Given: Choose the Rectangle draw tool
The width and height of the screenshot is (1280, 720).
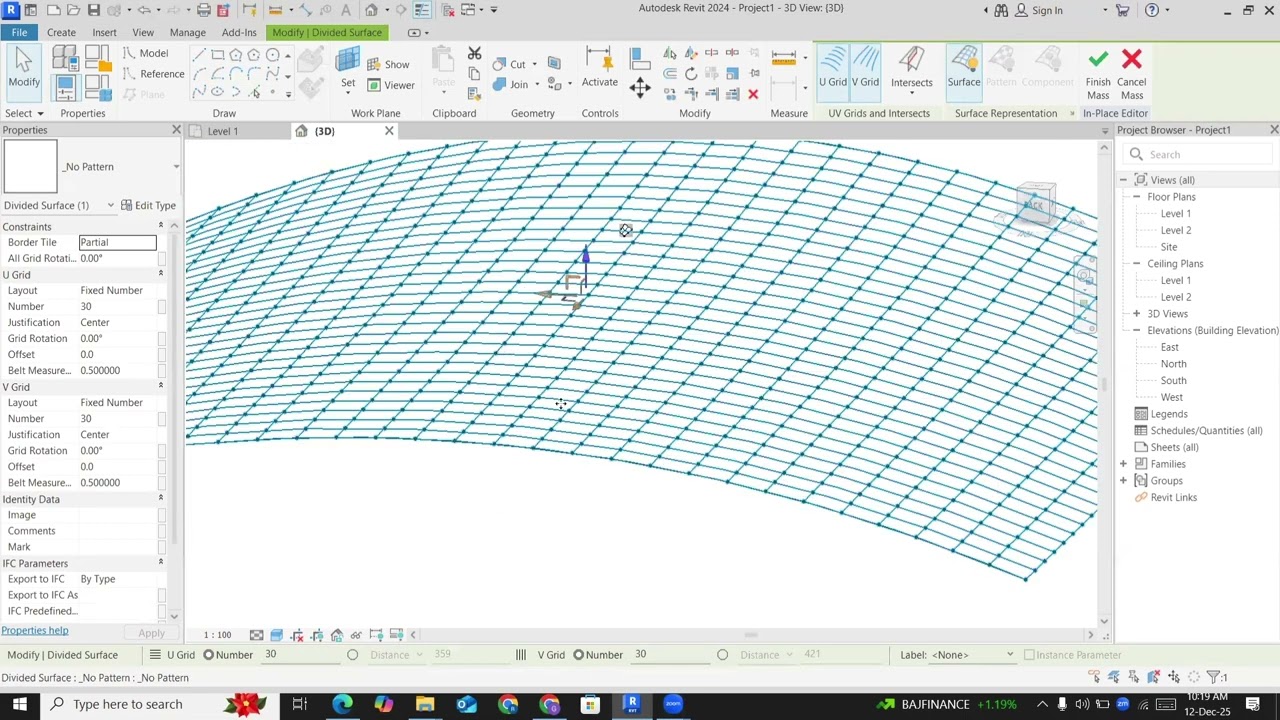Looking at the screenshot, I should [x=217, y=55].
